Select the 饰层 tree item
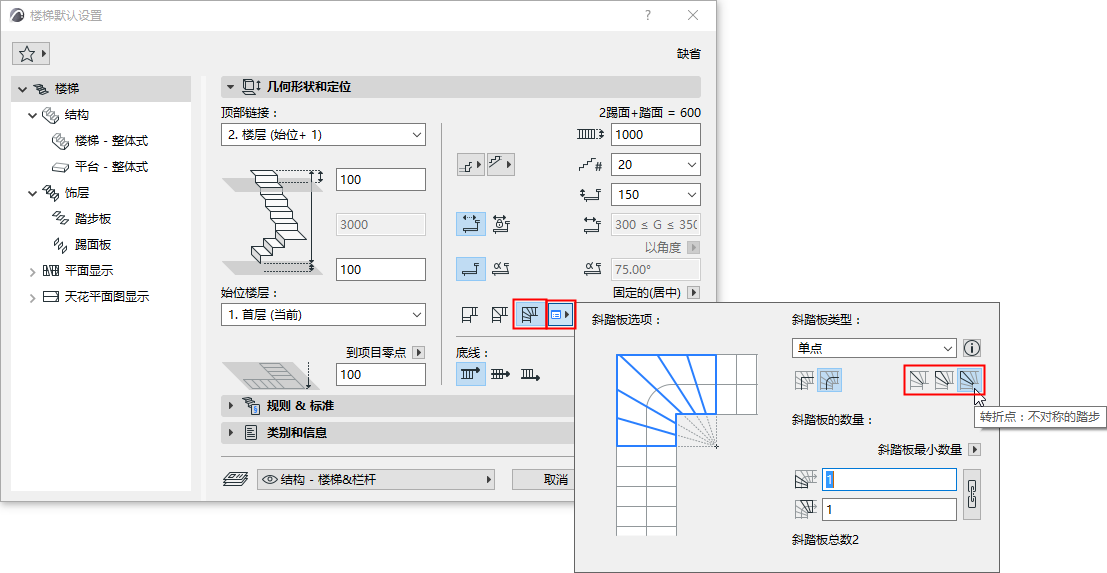1107x573 pixels. [x=76, y=193]
